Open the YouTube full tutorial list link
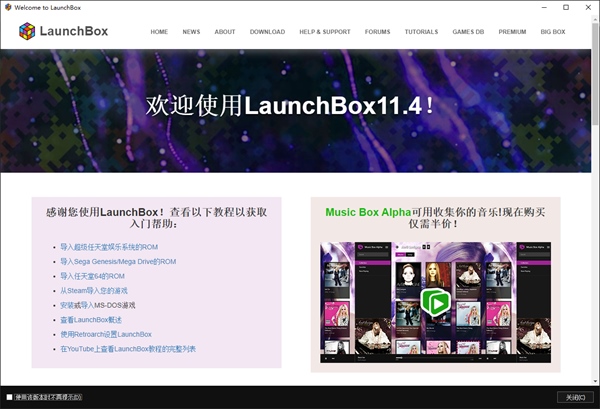600x409 pixels. pyautogui.click(x=128, y=349)
